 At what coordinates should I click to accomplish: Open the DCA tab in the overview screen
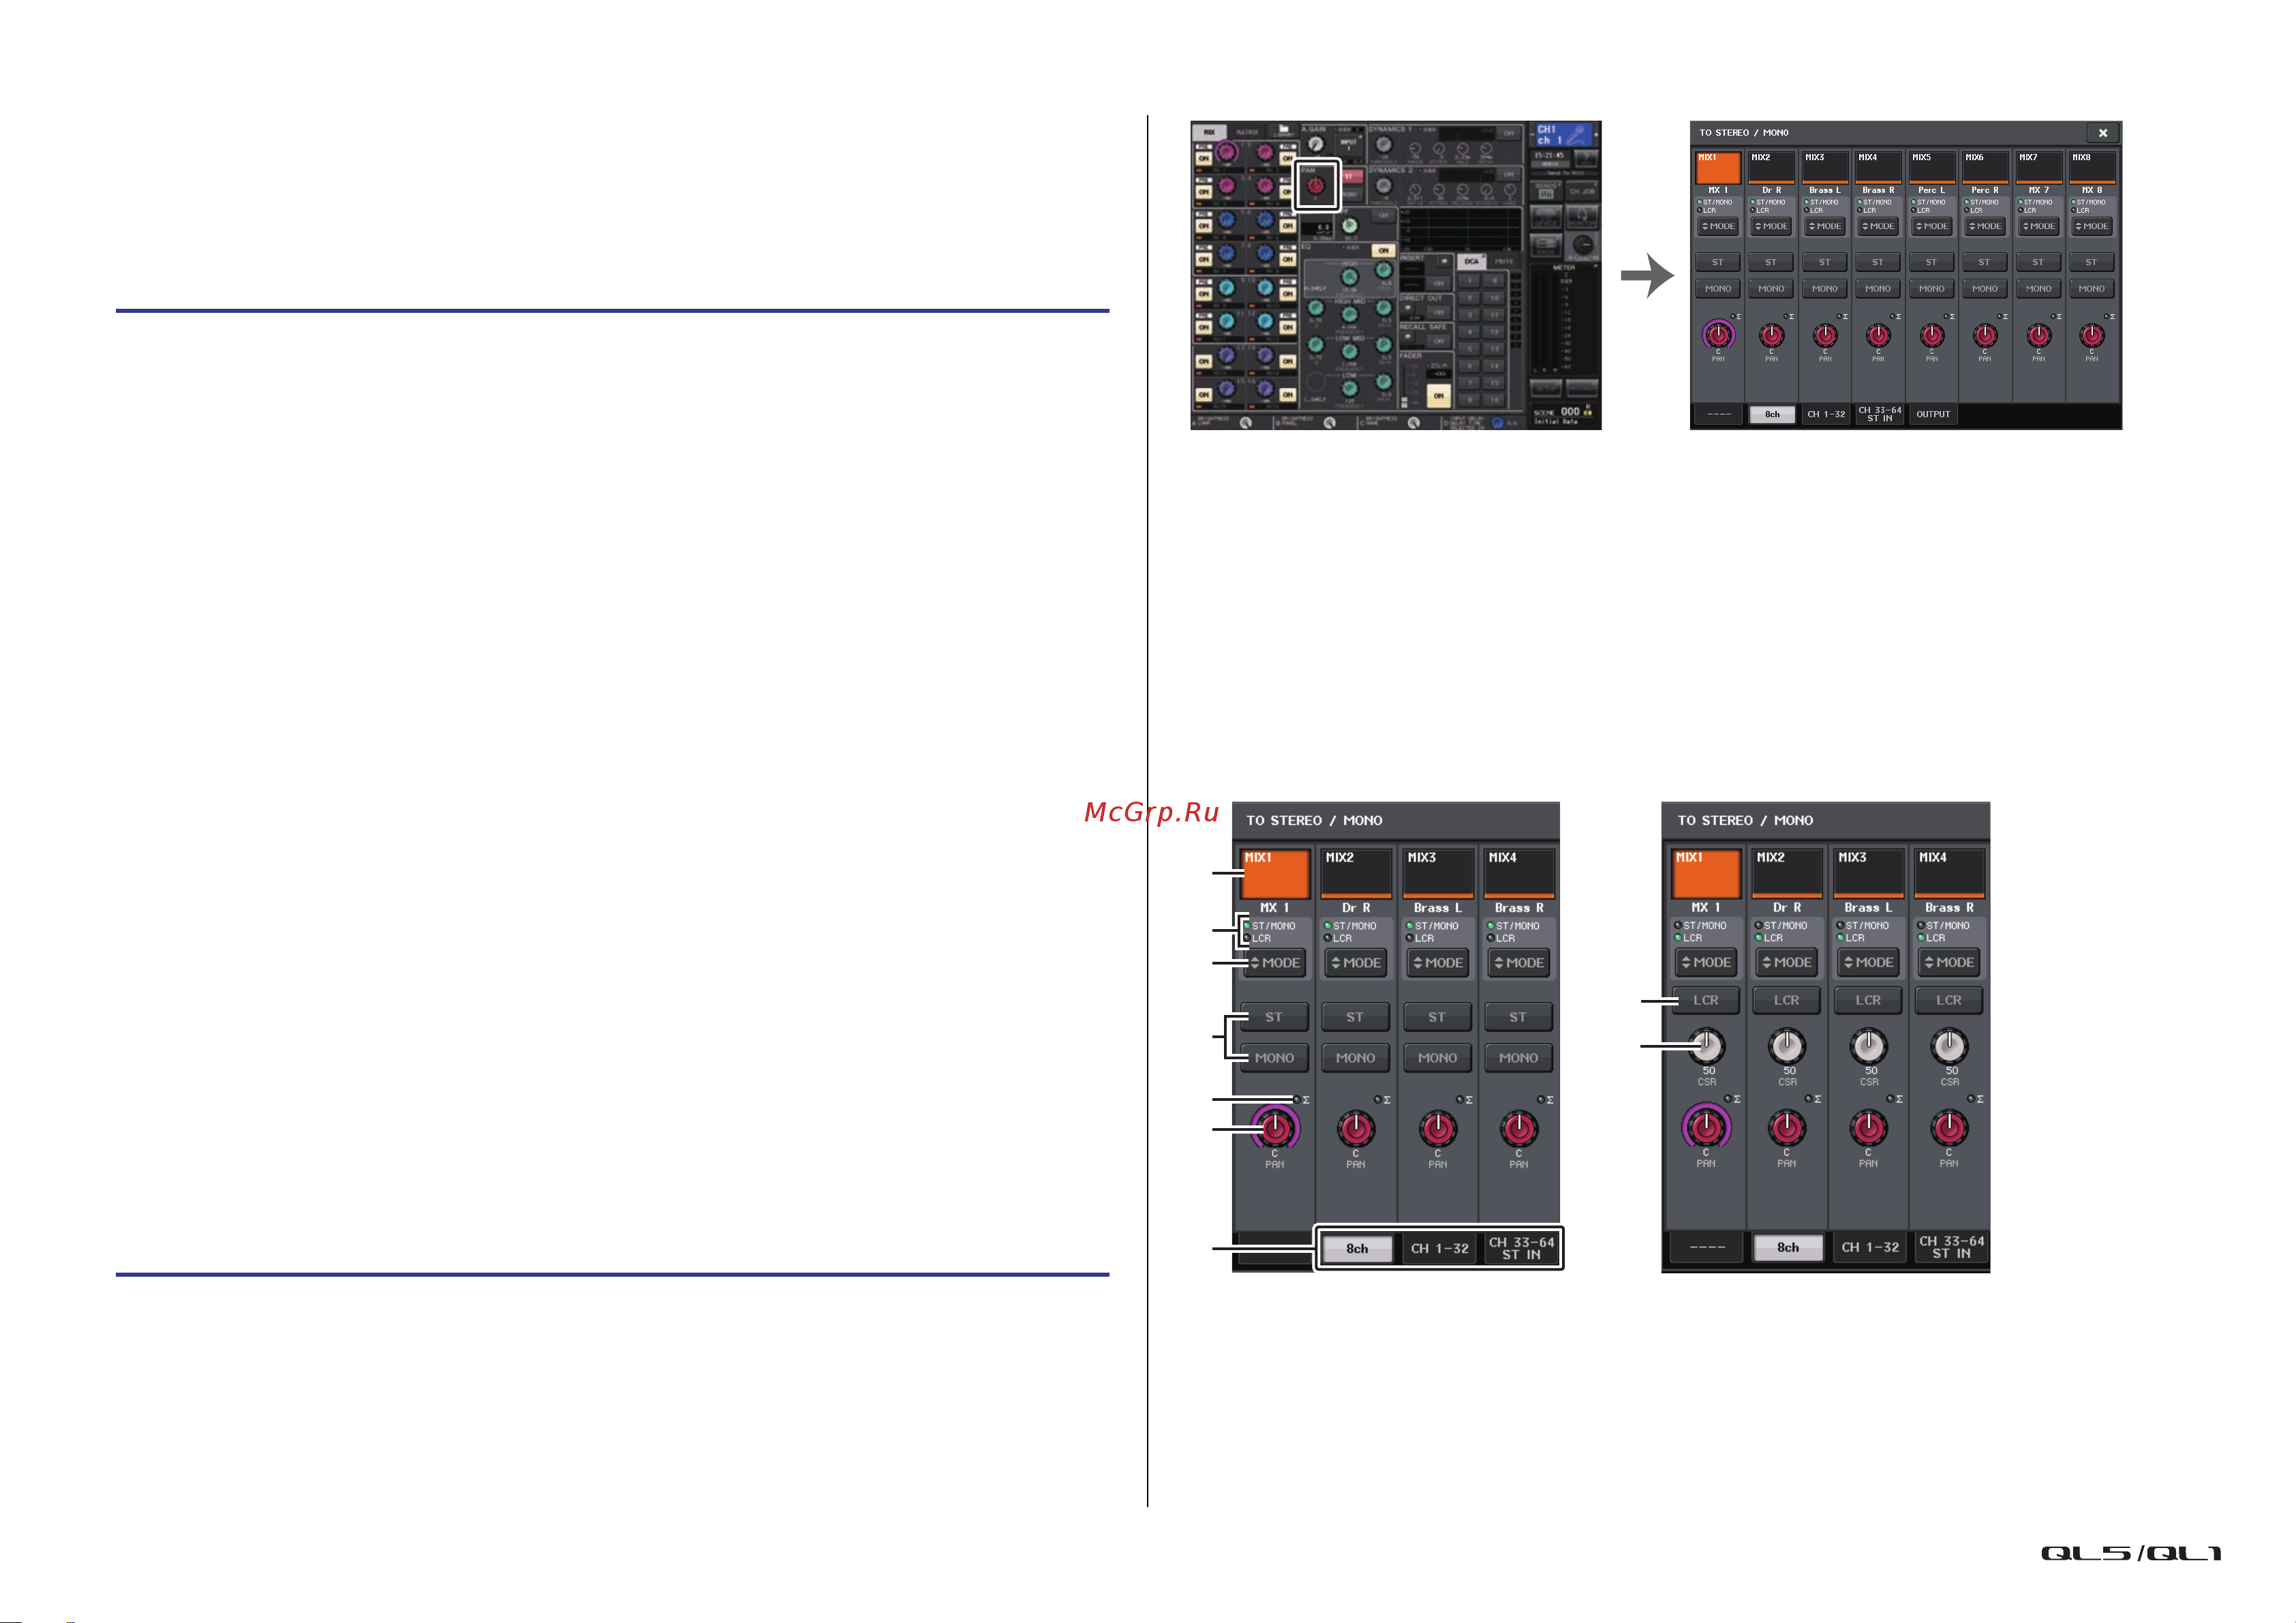pyautogui.click(x=1472, y=262)
